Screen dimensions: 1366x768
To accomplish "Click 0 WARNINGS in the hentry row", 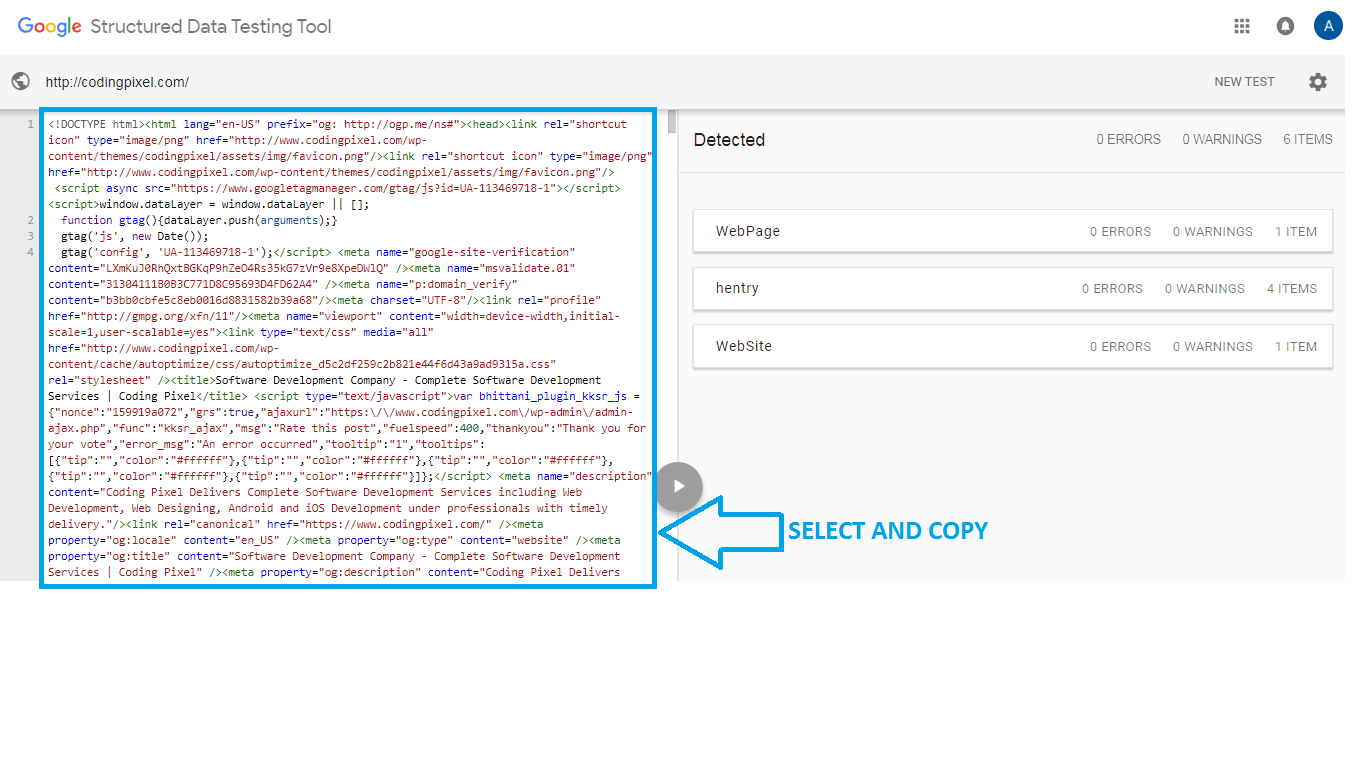I will [1204, 288].
